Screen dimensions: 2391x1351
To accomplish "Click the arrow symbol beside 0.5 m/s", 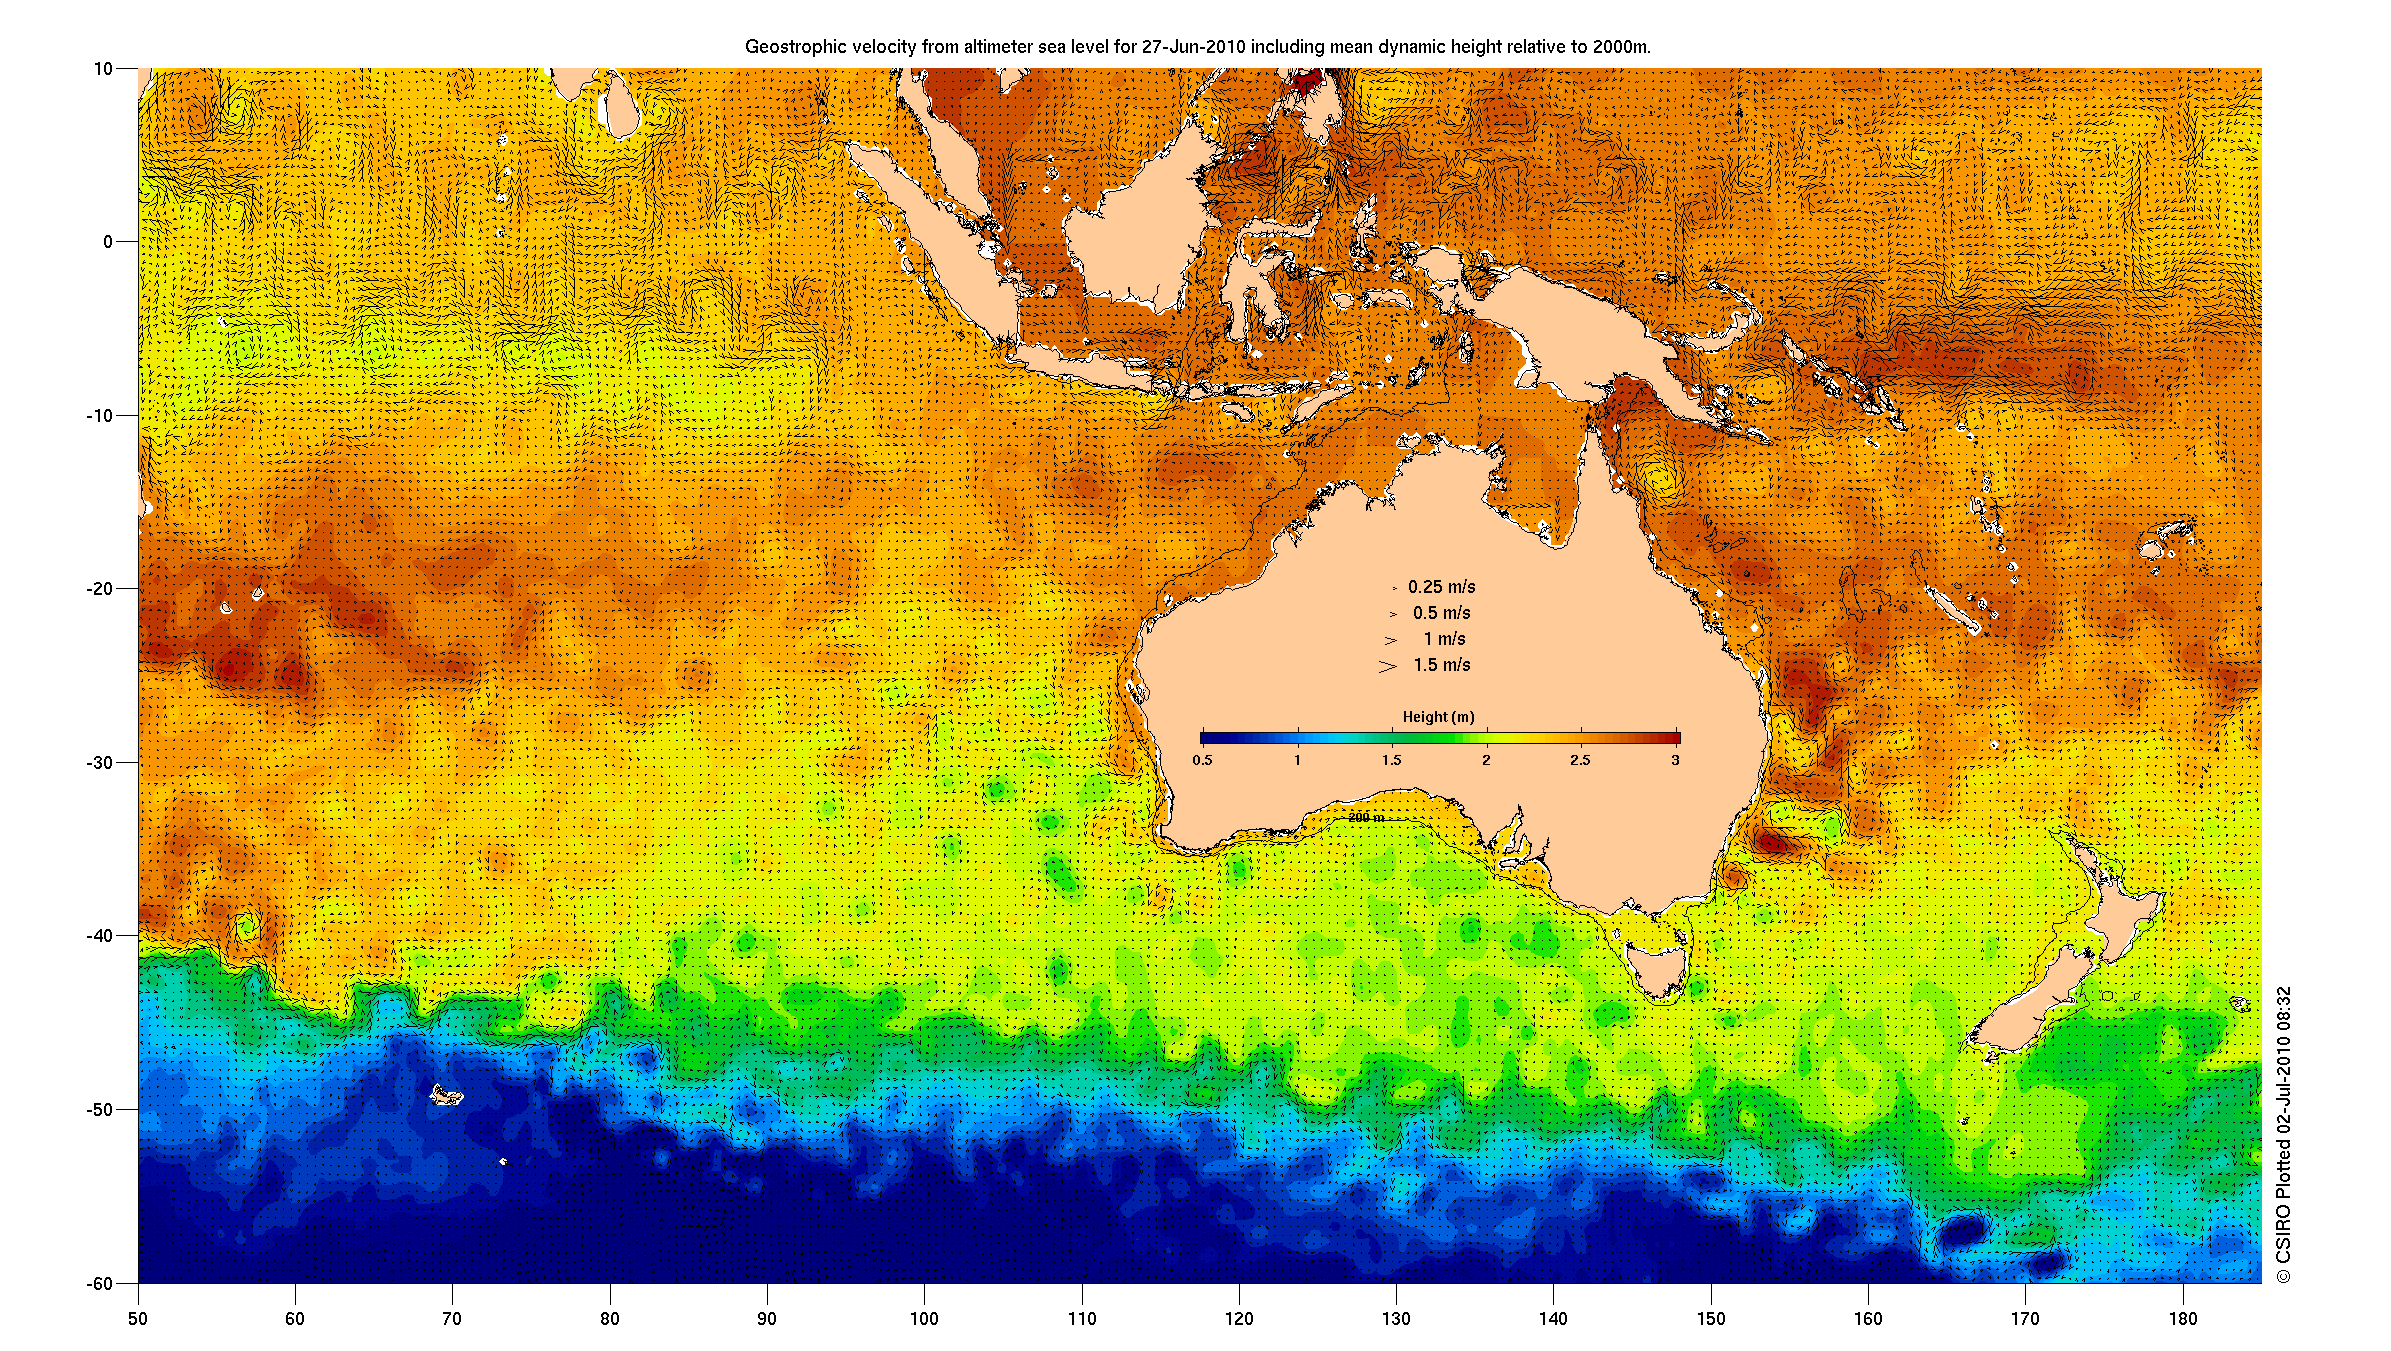I will pos(1393,614).
